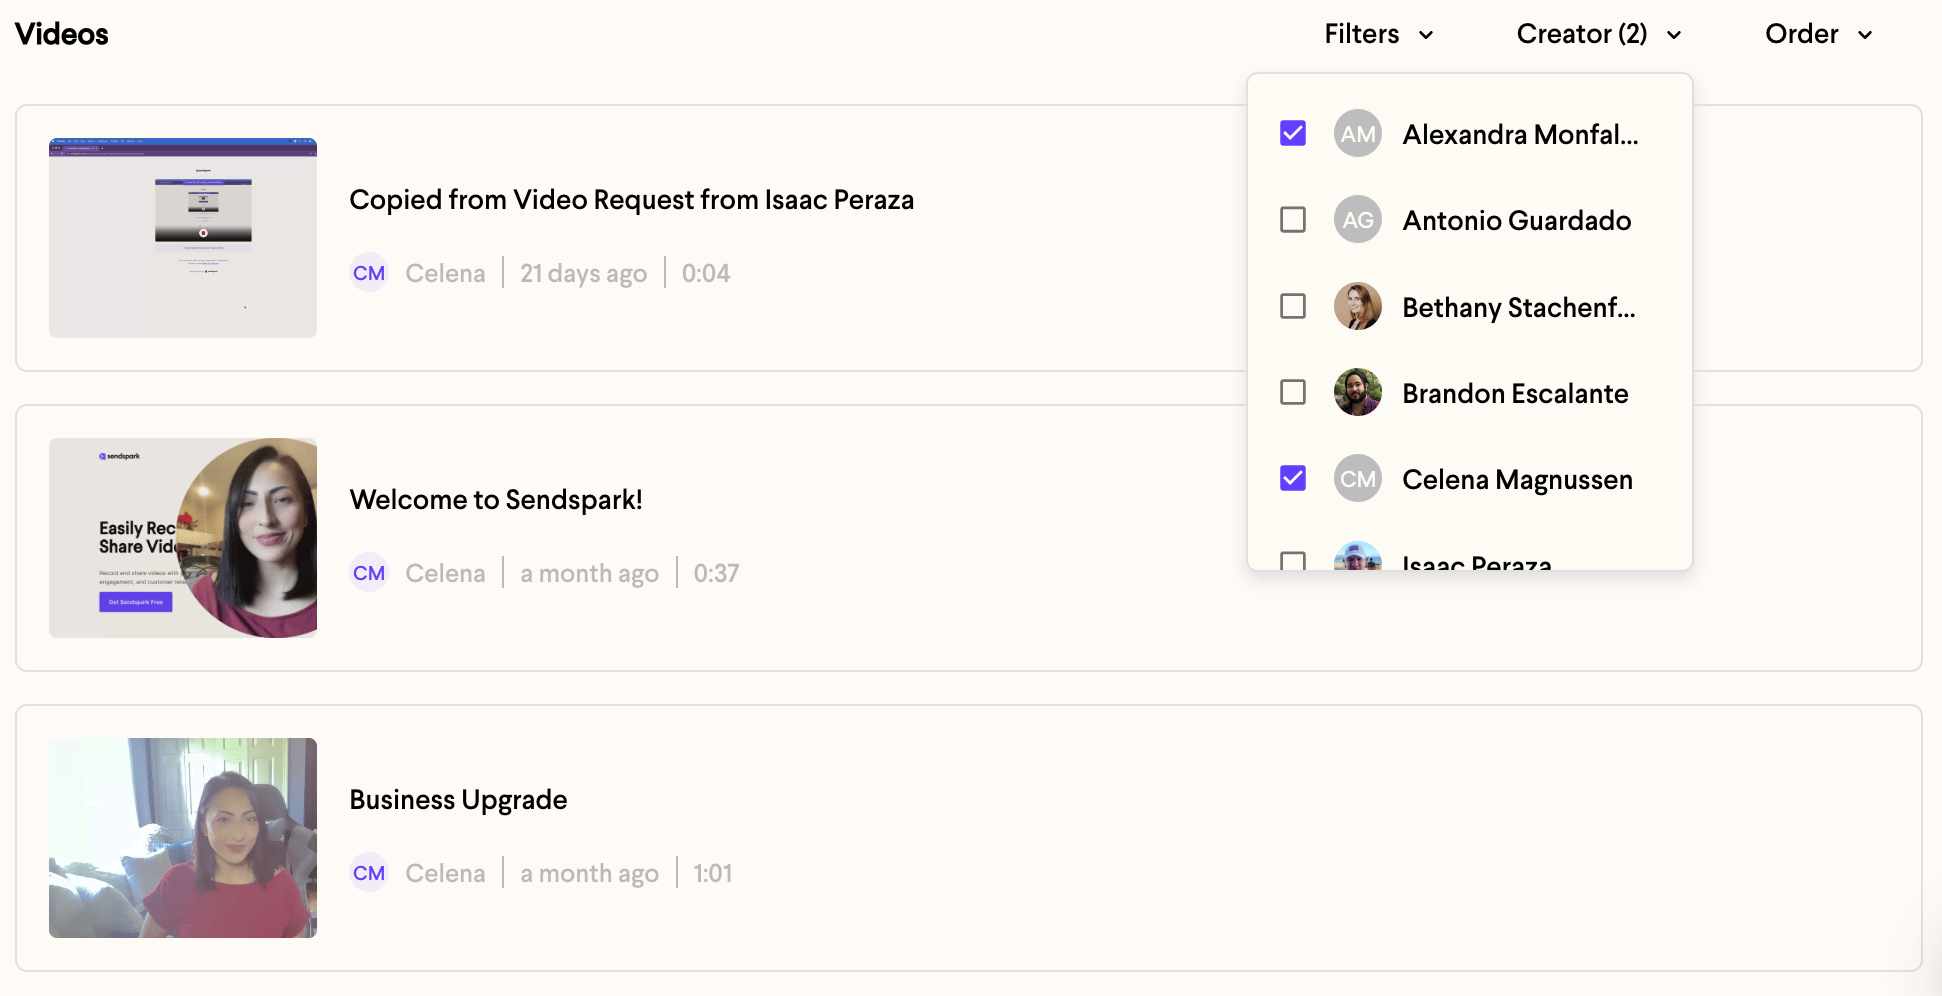Open the Welcome to Sendspark! thumbnail

pyautogui.click(x=183, y=538)
